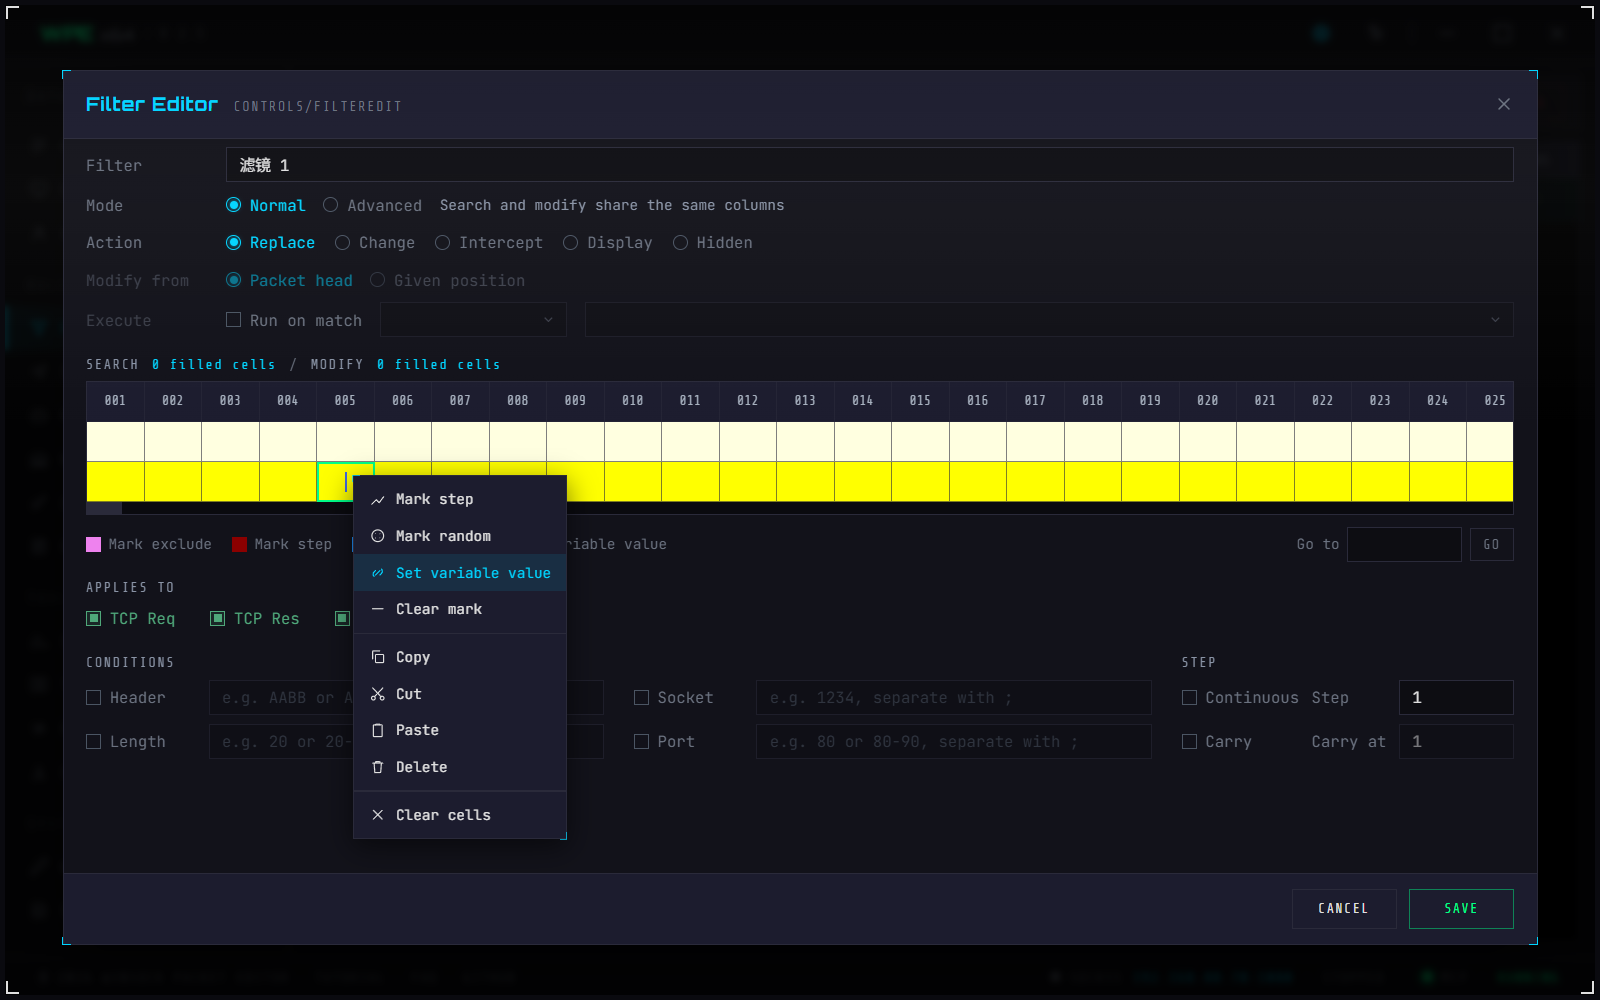This screenshot has width=1600, height=1000.
Task: Click the GO button
Action: 1492,545
